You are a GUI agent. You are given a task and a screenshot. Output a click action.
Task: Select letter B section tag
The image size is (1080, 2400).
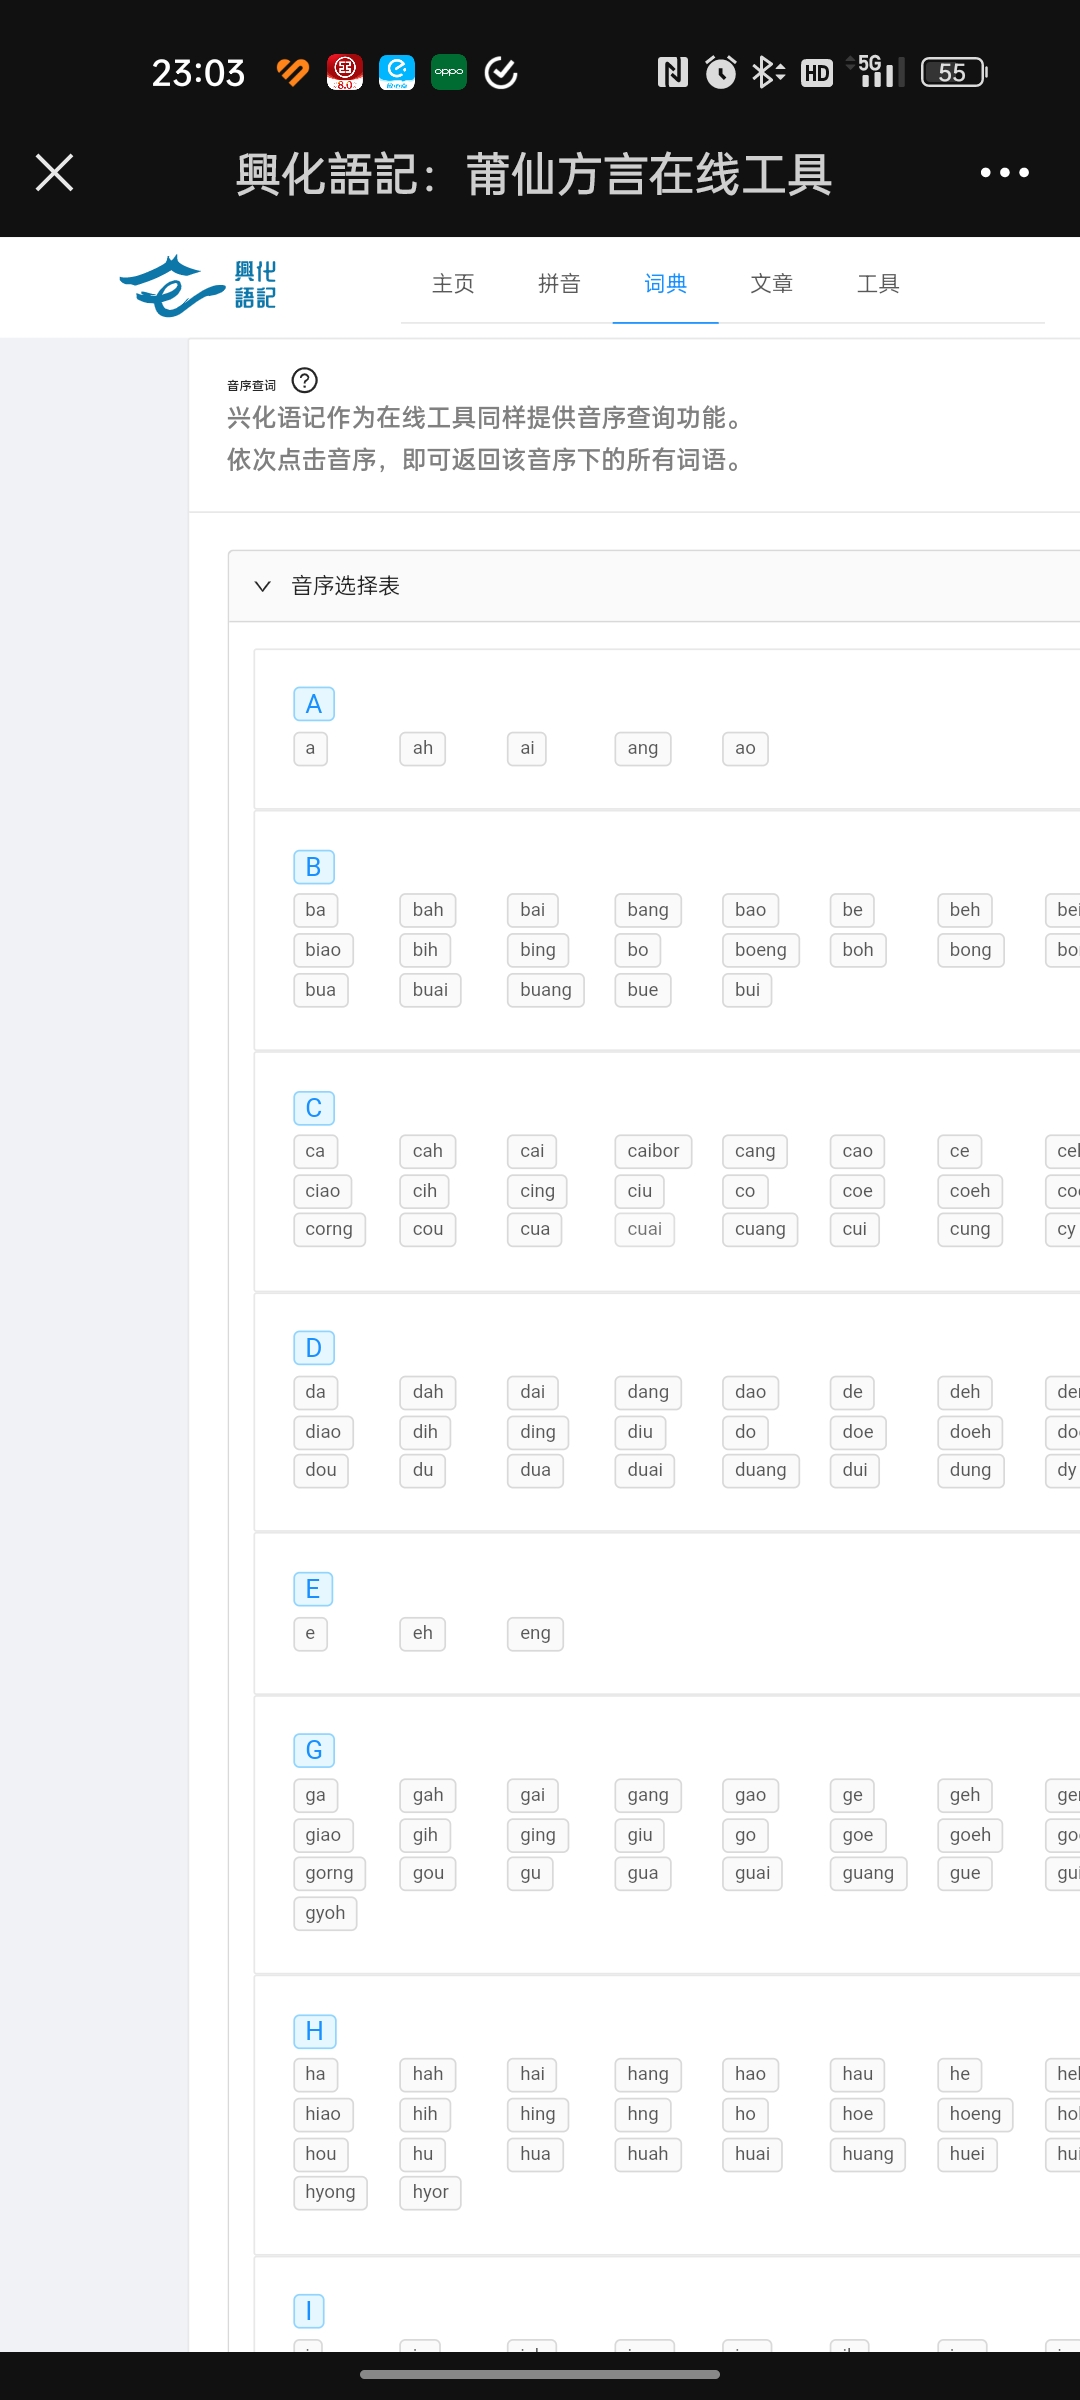pos(314,867)
